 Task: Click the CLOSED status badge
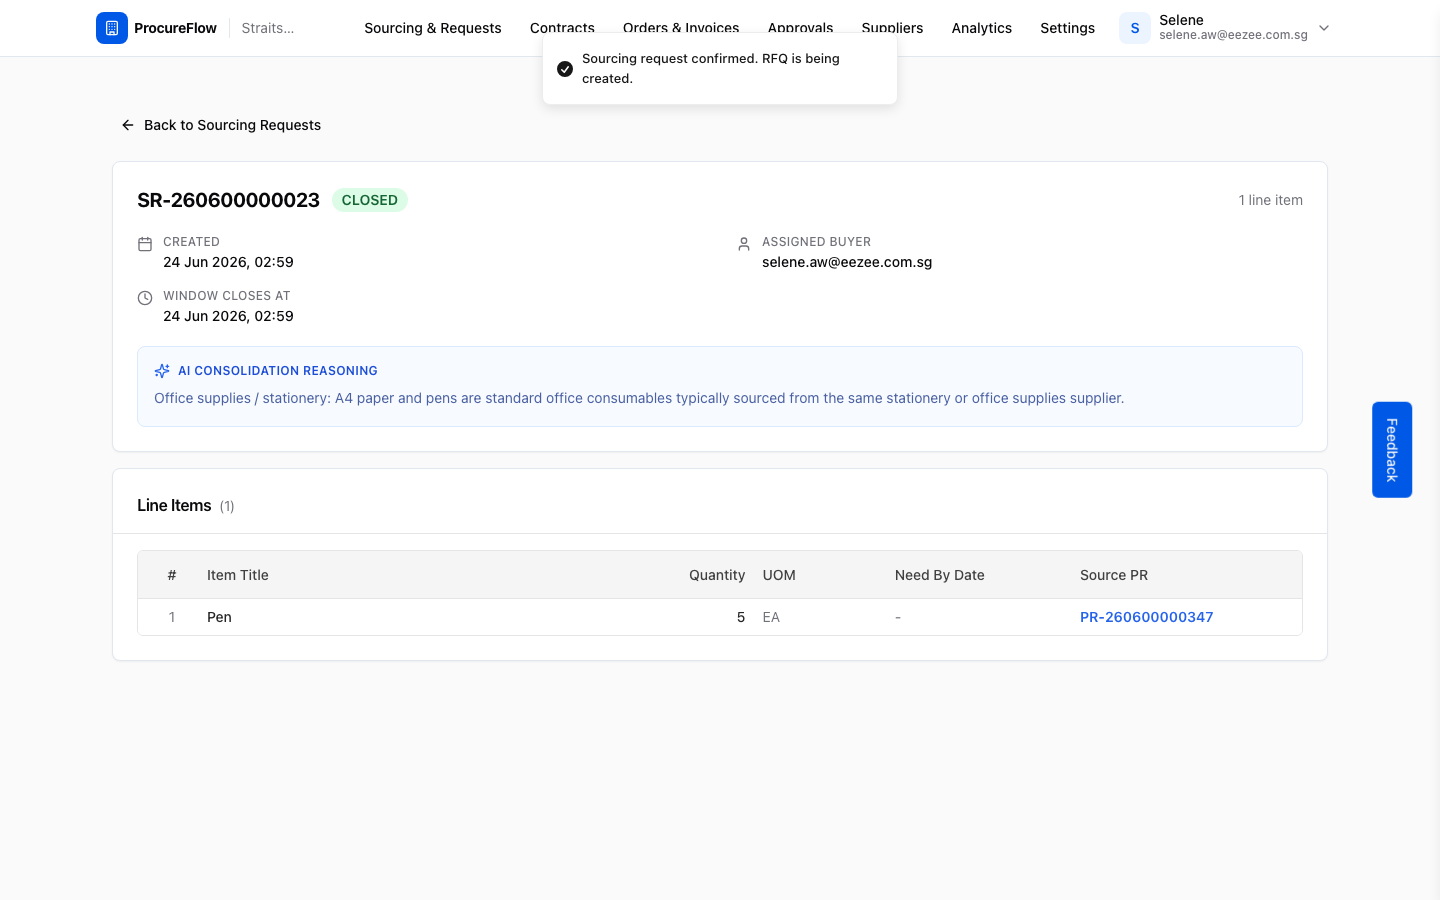(x=370, y=200)
